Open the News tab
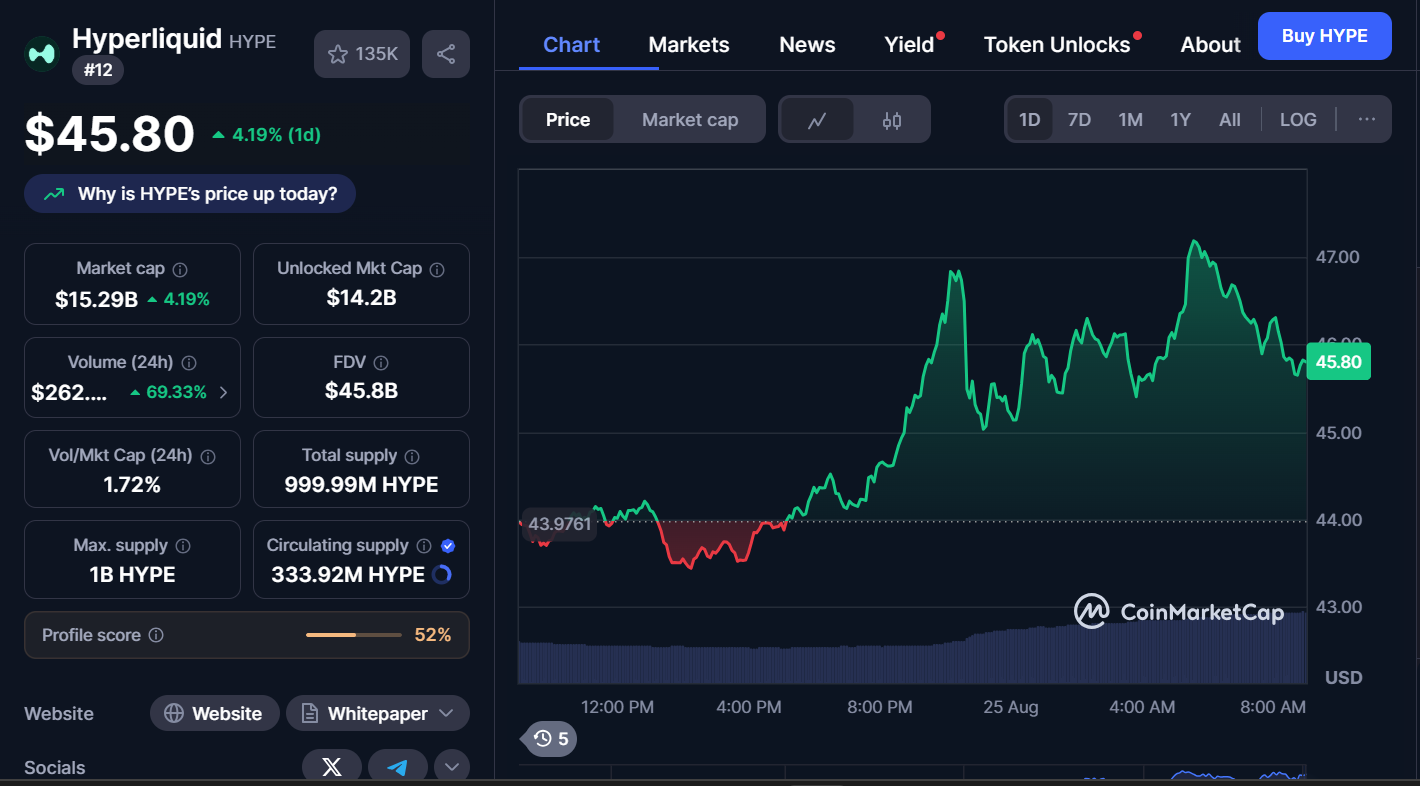1420x786 pixels. click(807, 45)
